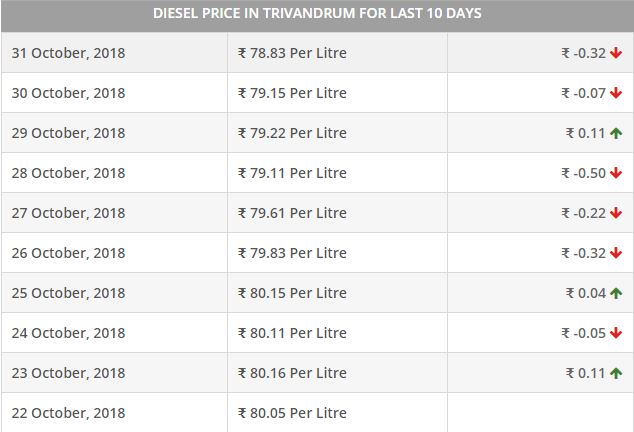This screenshot has height=432, width=634.
Task: Select the ₹ 79.61 Per Litre price
Action: click(x=292, y=213)
